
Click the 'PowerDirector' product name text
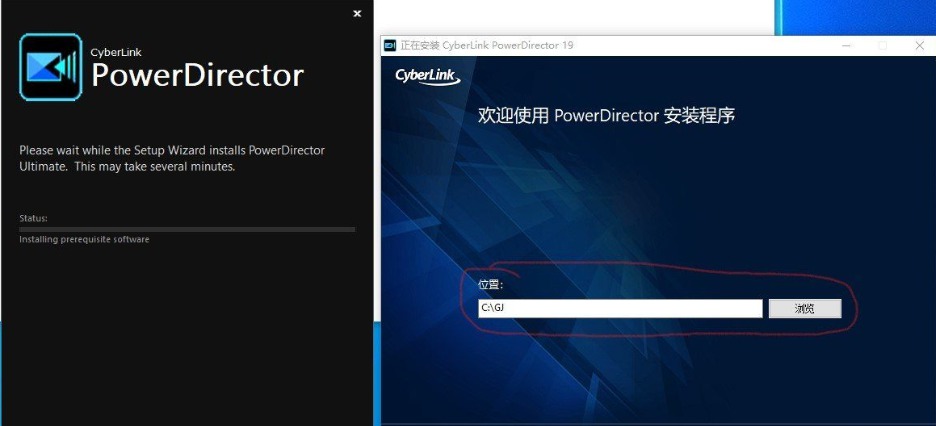(197, 75)
